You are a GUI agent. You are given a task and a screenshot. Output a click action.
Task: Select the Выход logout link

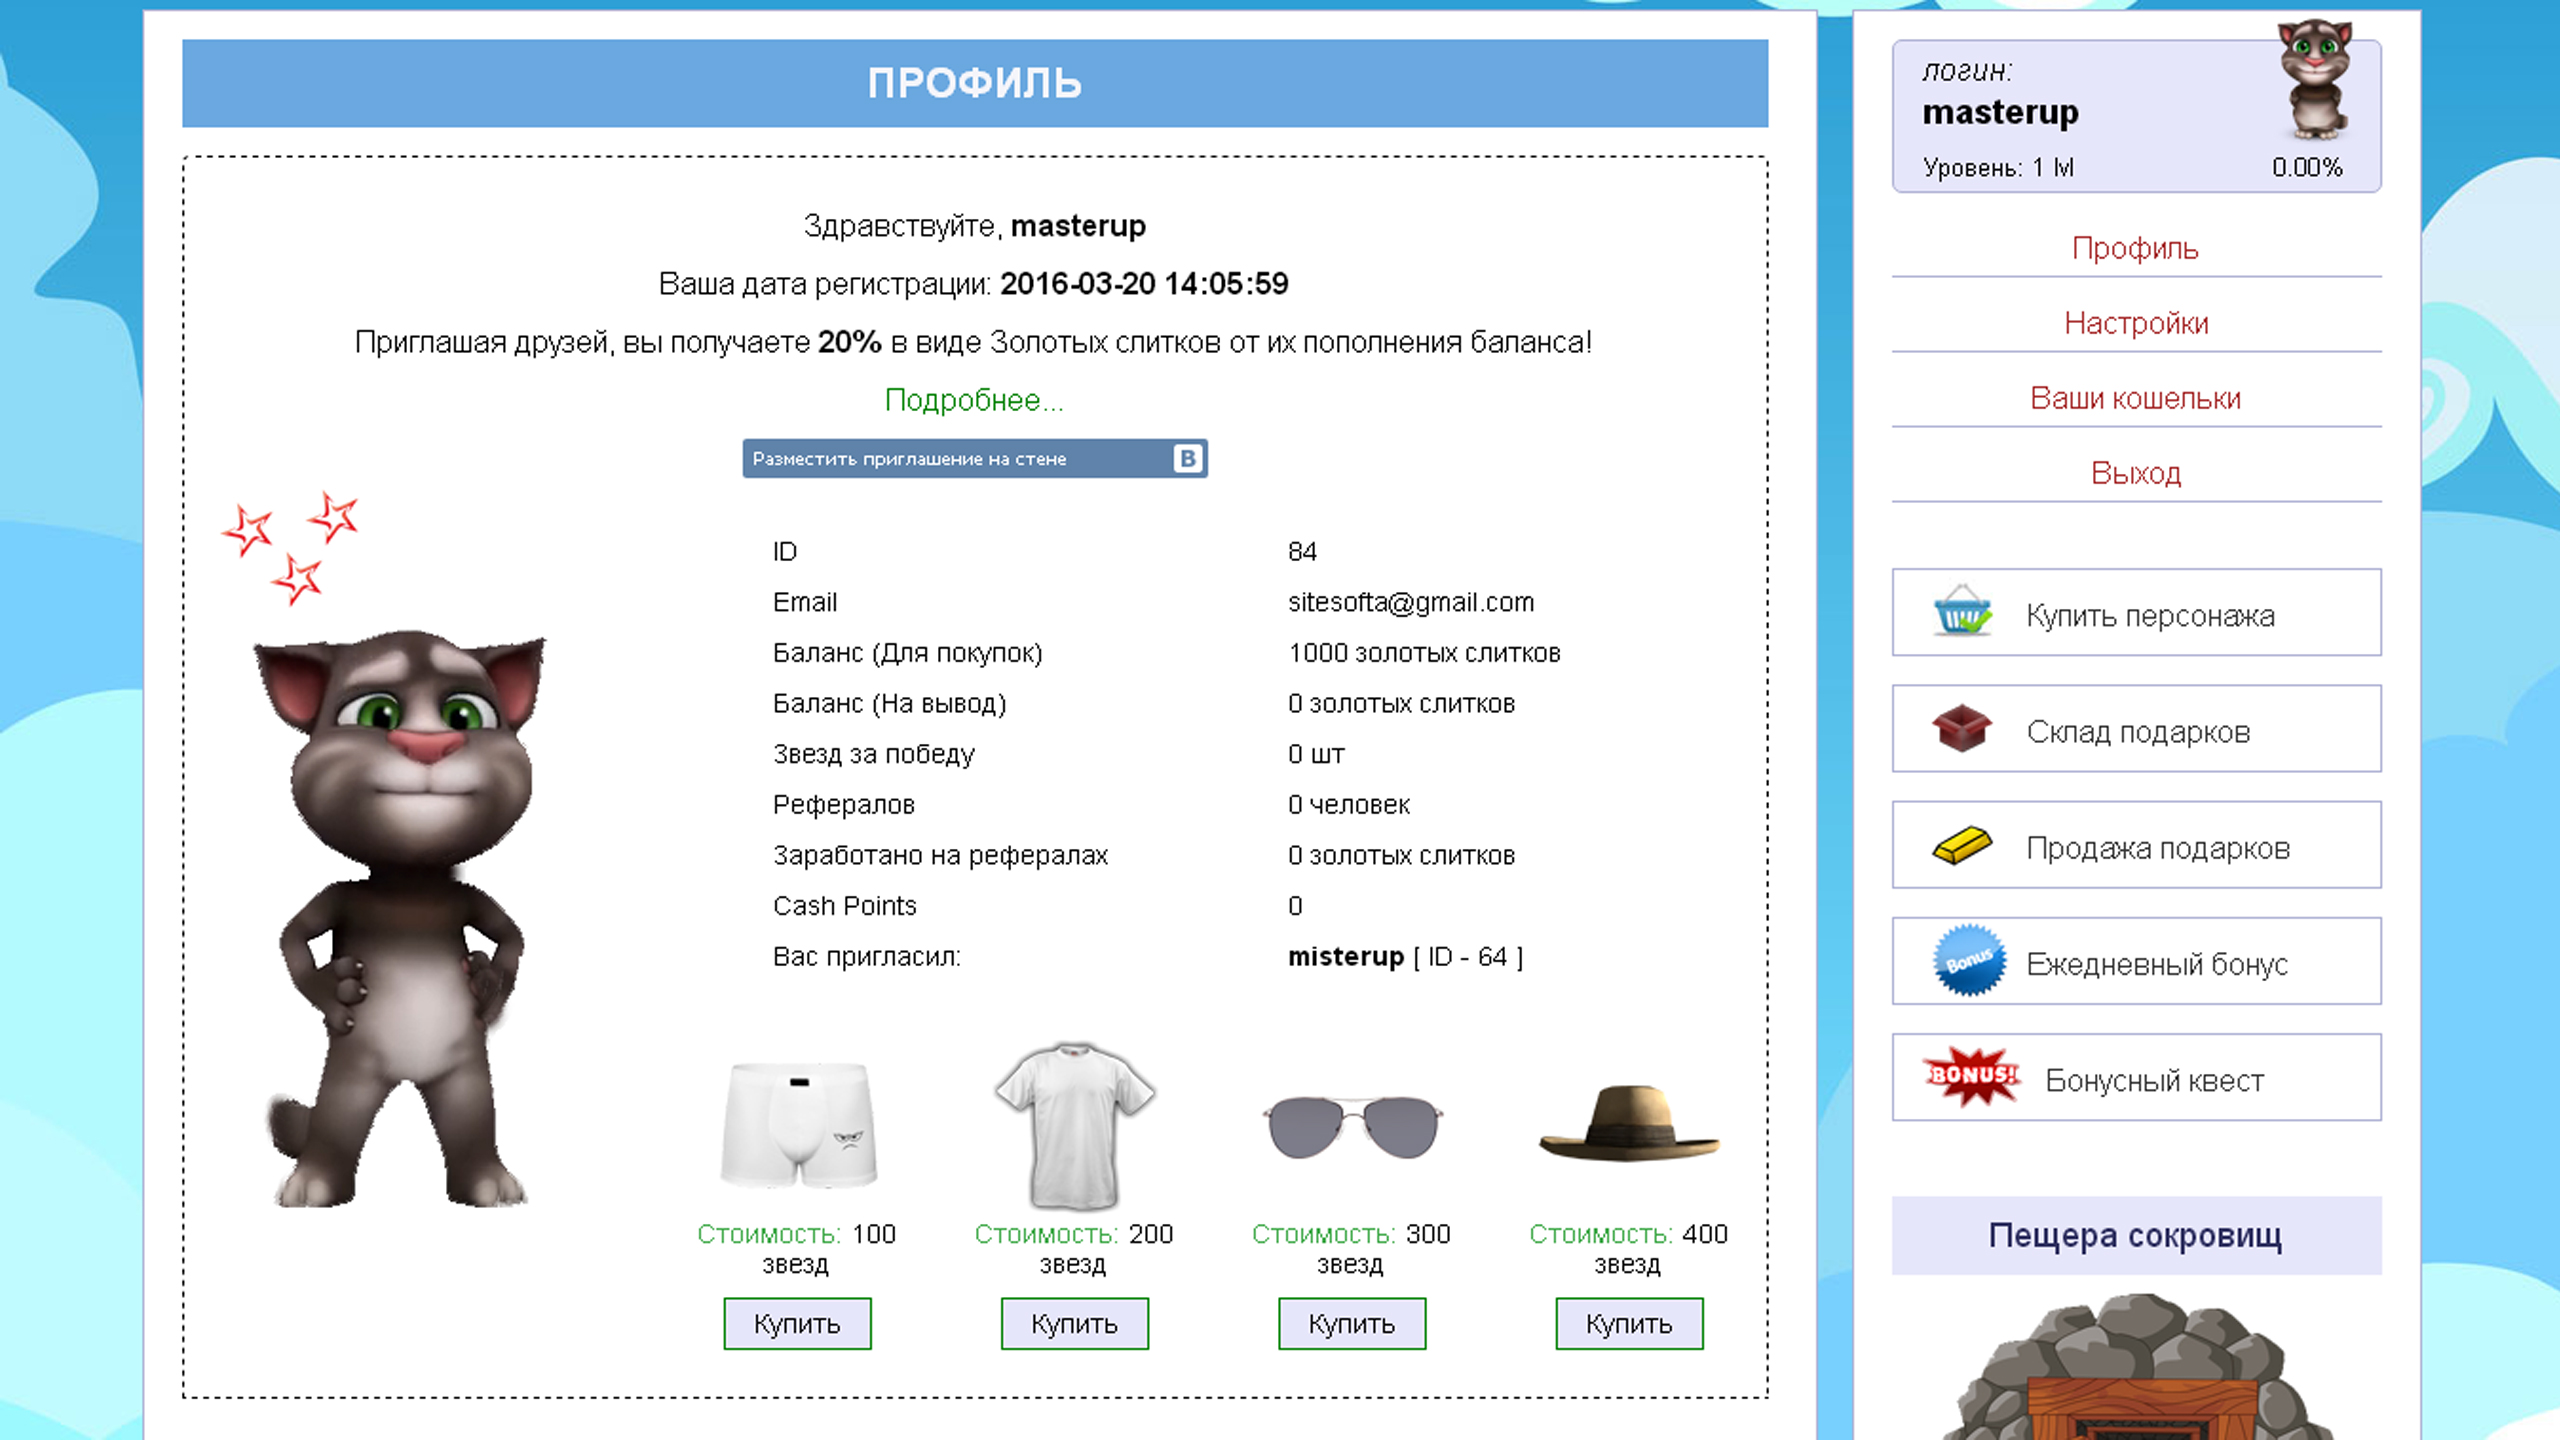click(2136, 473)
